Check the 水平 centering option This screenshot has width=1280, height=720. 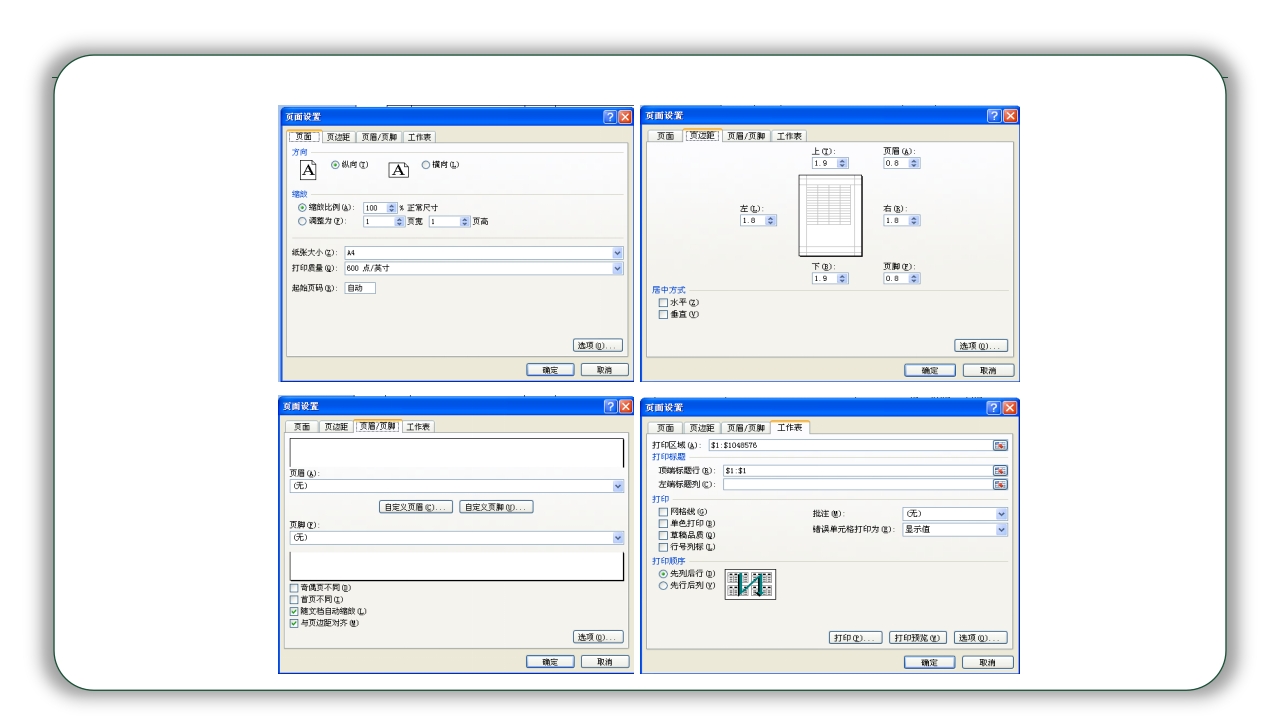[x=662, y=305]
